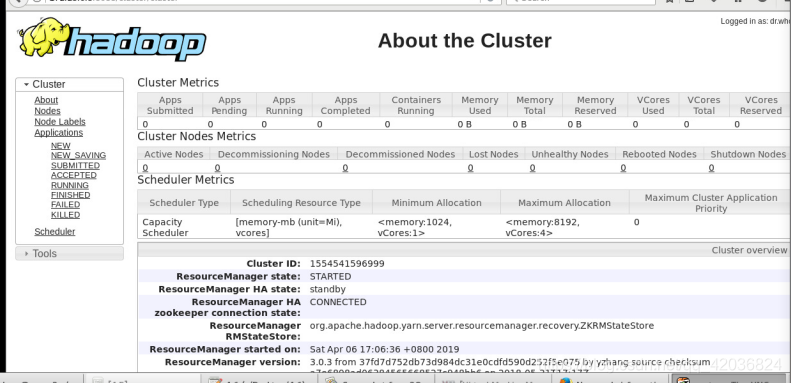Click the Cluster Metrics section title
Viewport: 791px width, 383px height.
coord(178,82)
